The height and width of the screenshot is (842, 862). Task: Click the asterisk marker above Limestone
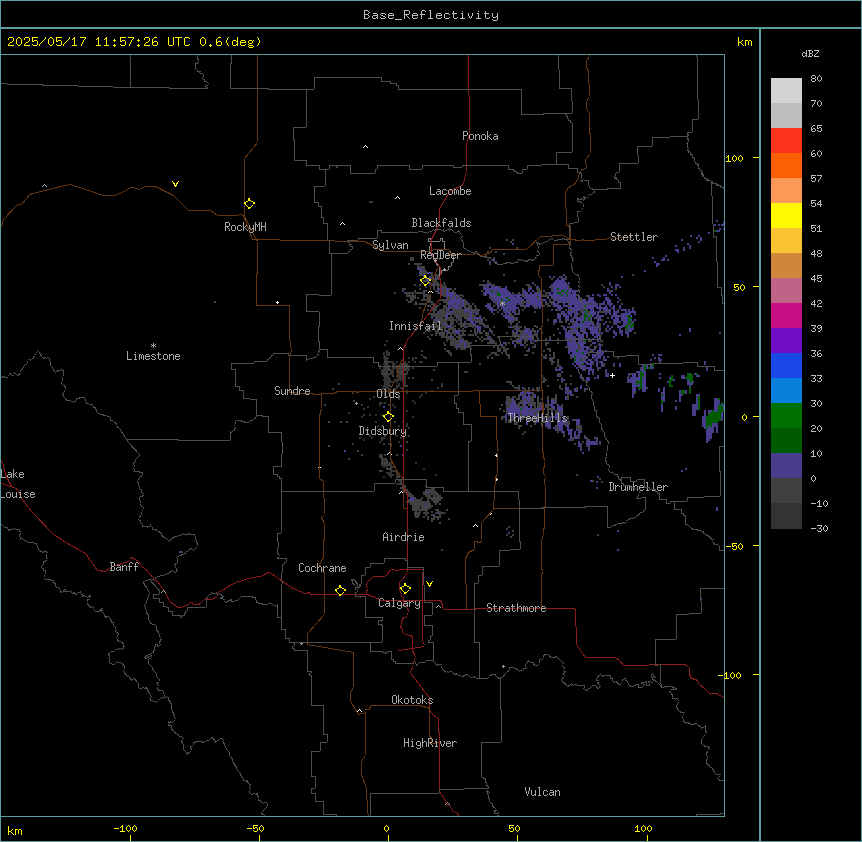pyautogui.click(x=153, y=346)
